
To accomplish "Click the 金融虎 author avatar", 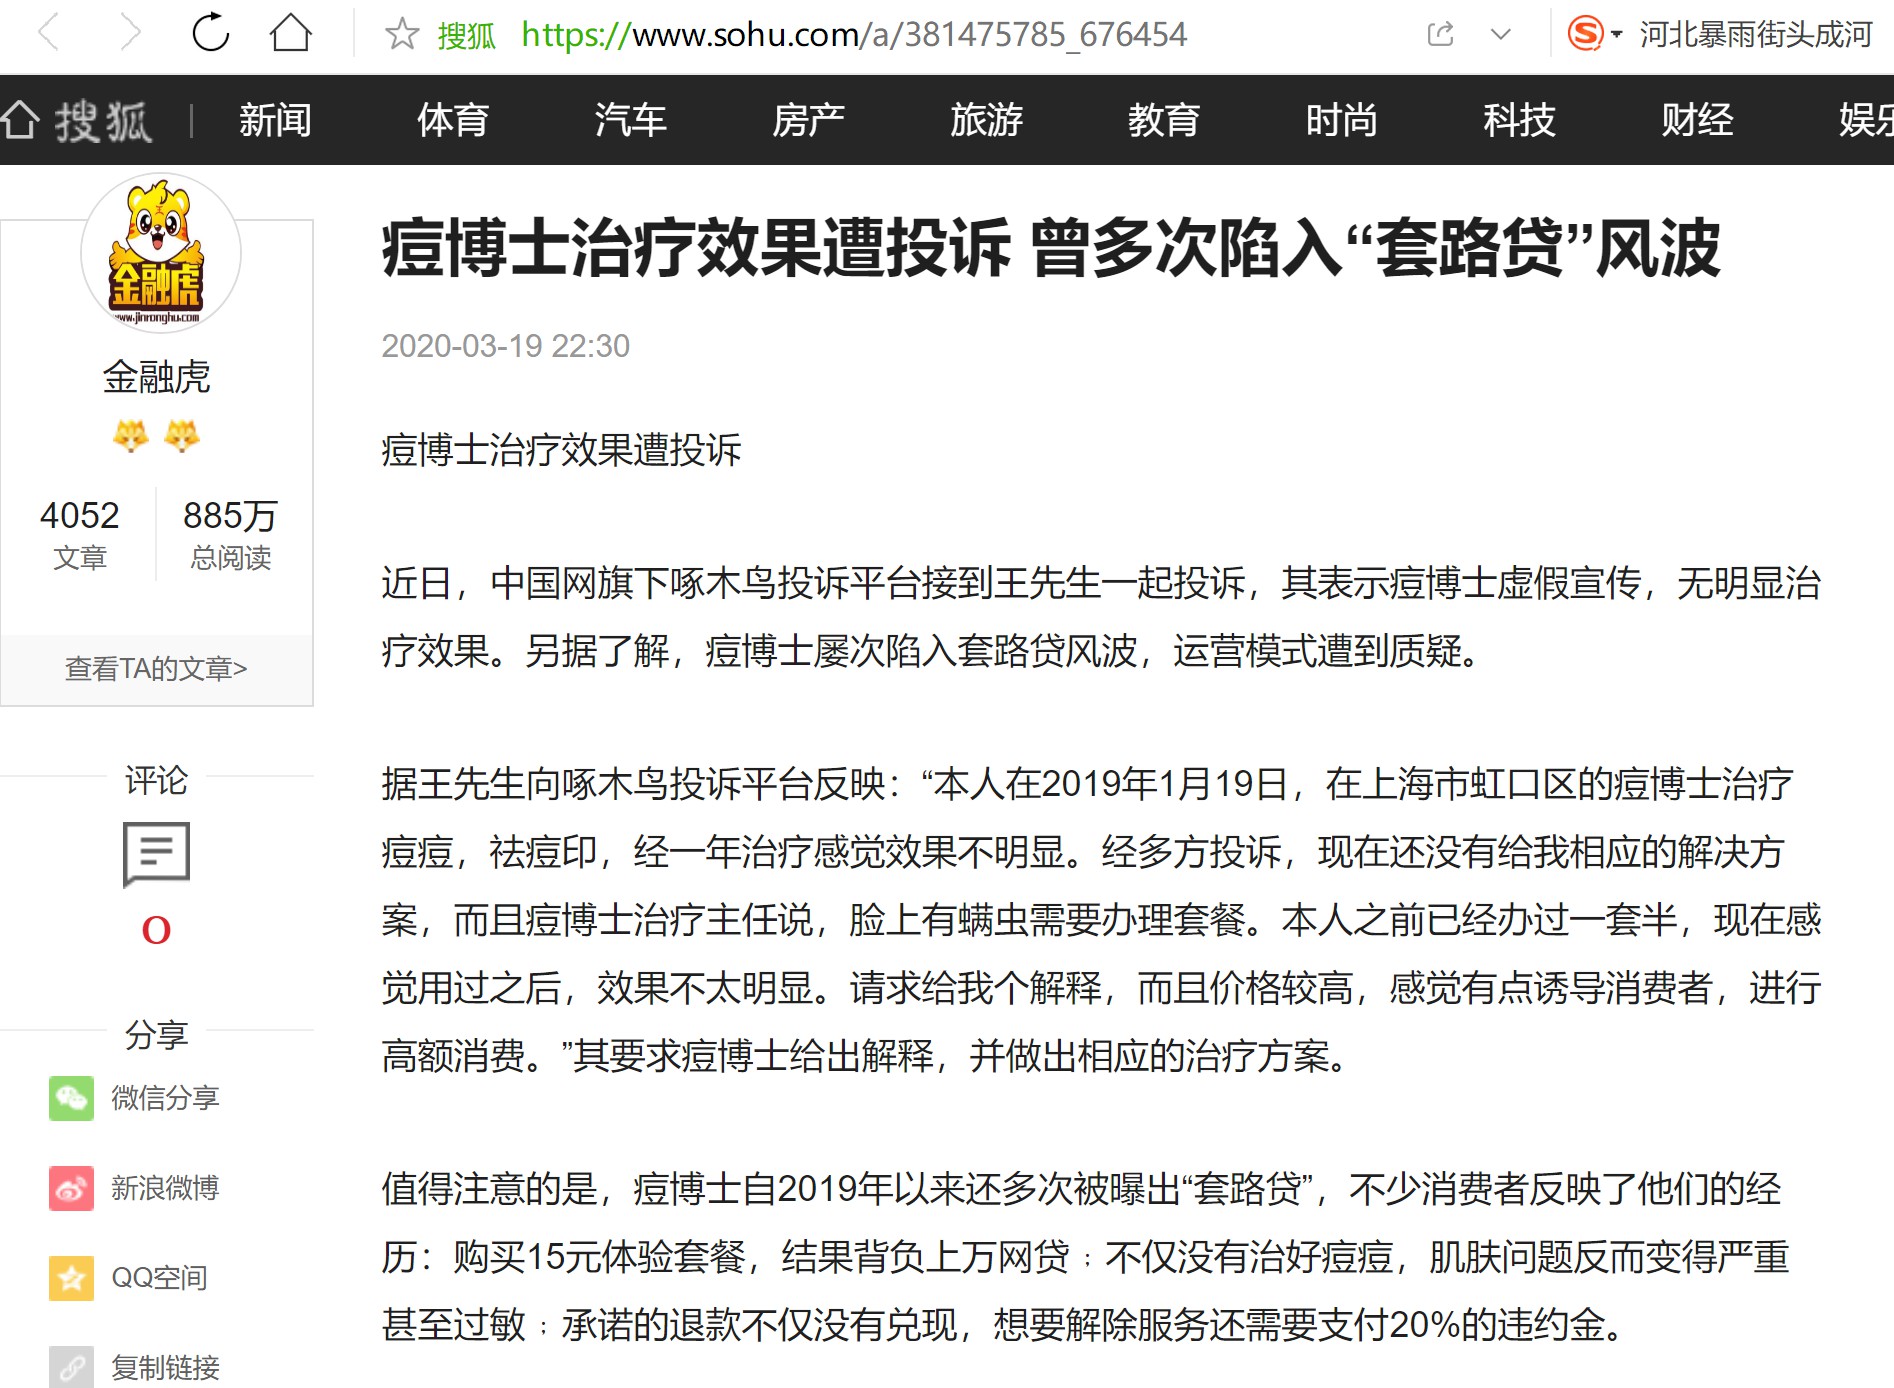I will click(159, 252).
